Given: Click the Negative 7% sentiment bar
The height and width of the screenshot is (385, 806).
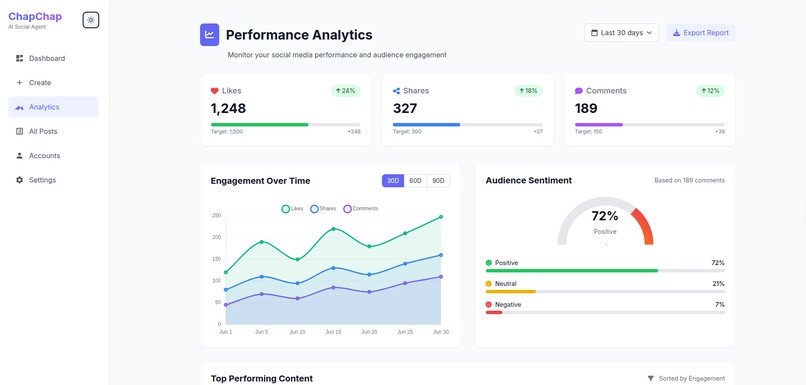Looking at the screenshot, I should 605,313.
